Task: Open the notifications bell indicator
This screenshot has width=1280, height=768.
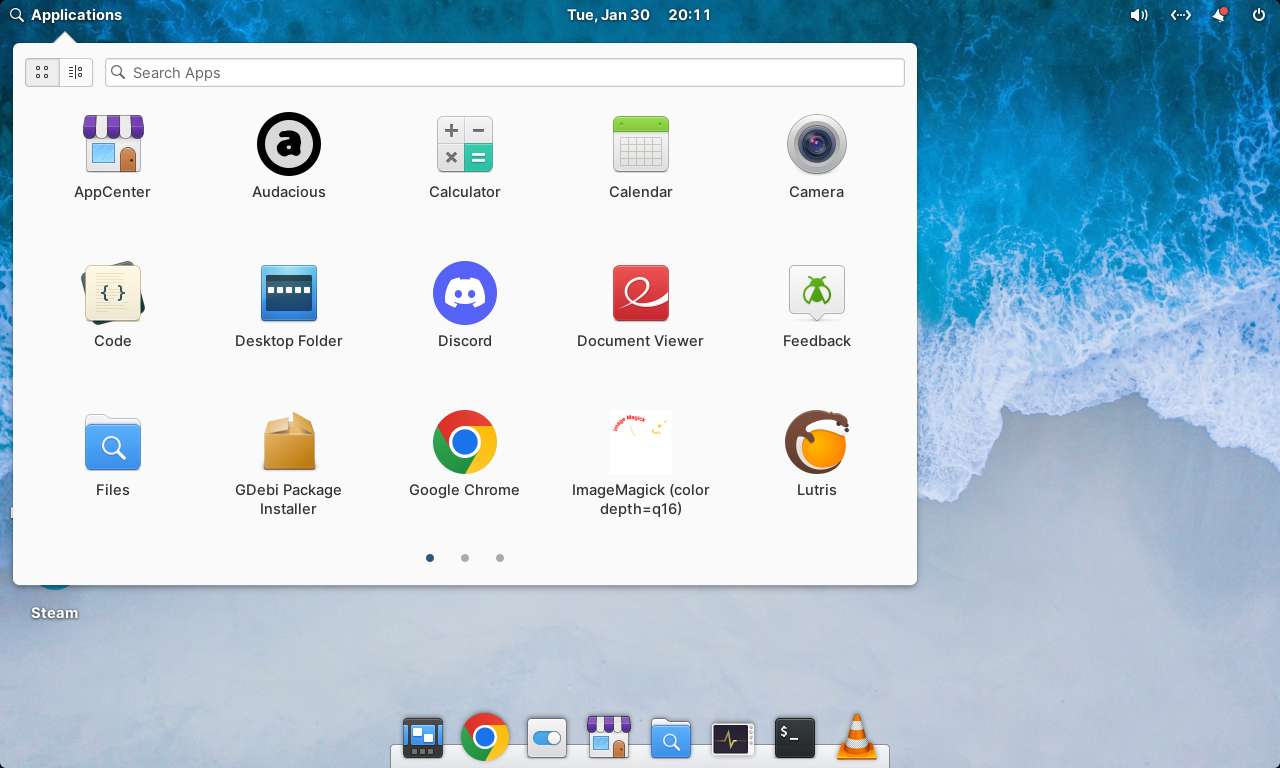Action: (x=1219, y=15)
